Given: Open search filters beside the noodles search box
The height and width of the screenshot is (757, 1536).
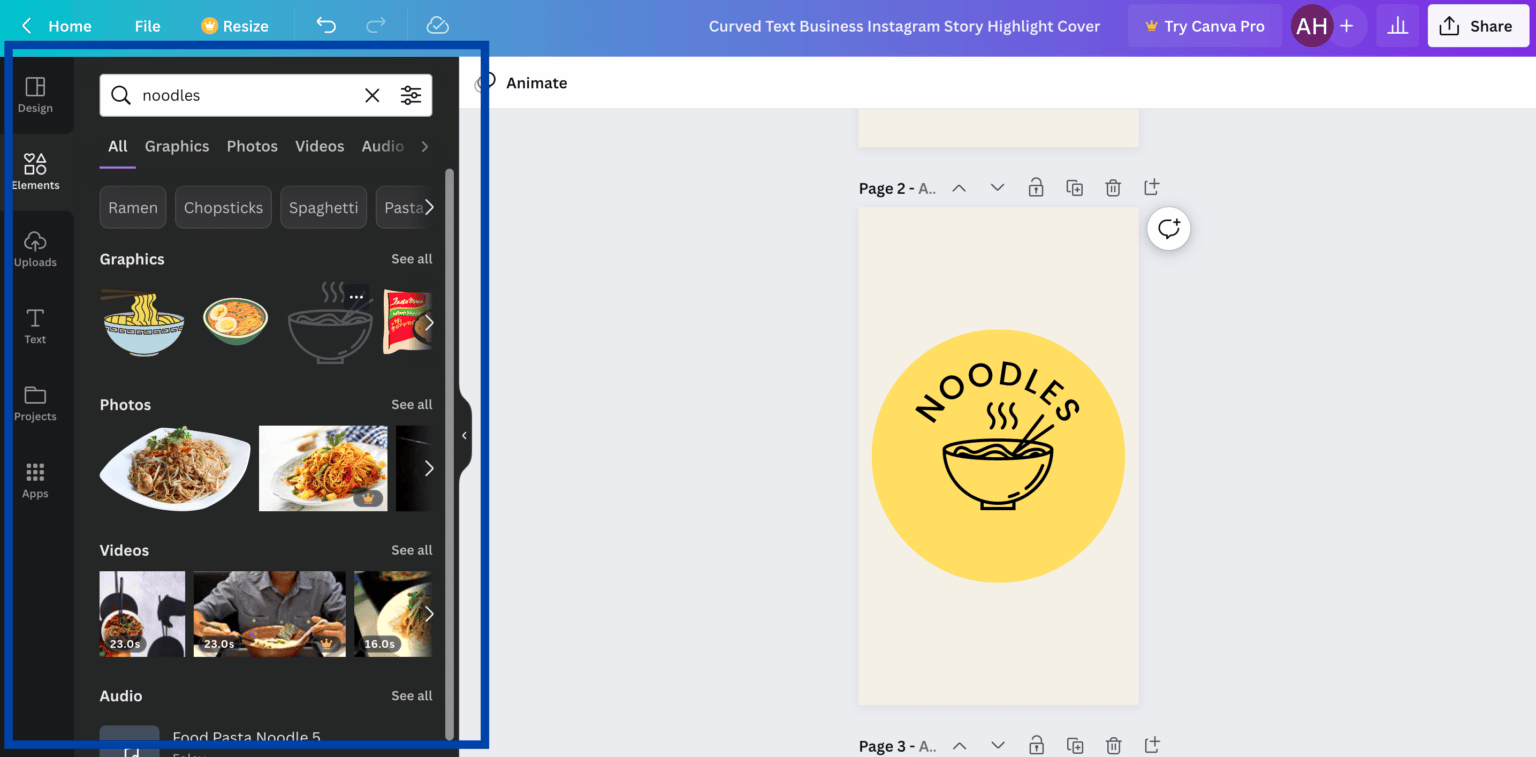Looking at the screenshot, I should (x=411, y=95).
